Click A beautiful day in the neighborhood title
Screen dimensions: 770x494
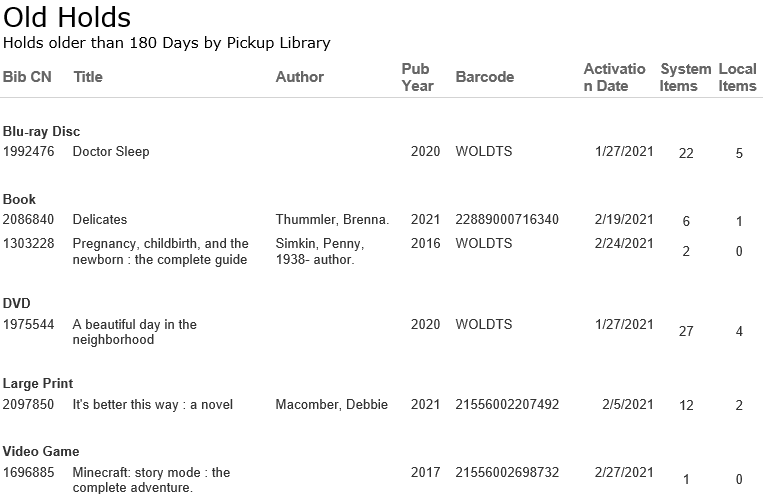click(x=134, y=332)
